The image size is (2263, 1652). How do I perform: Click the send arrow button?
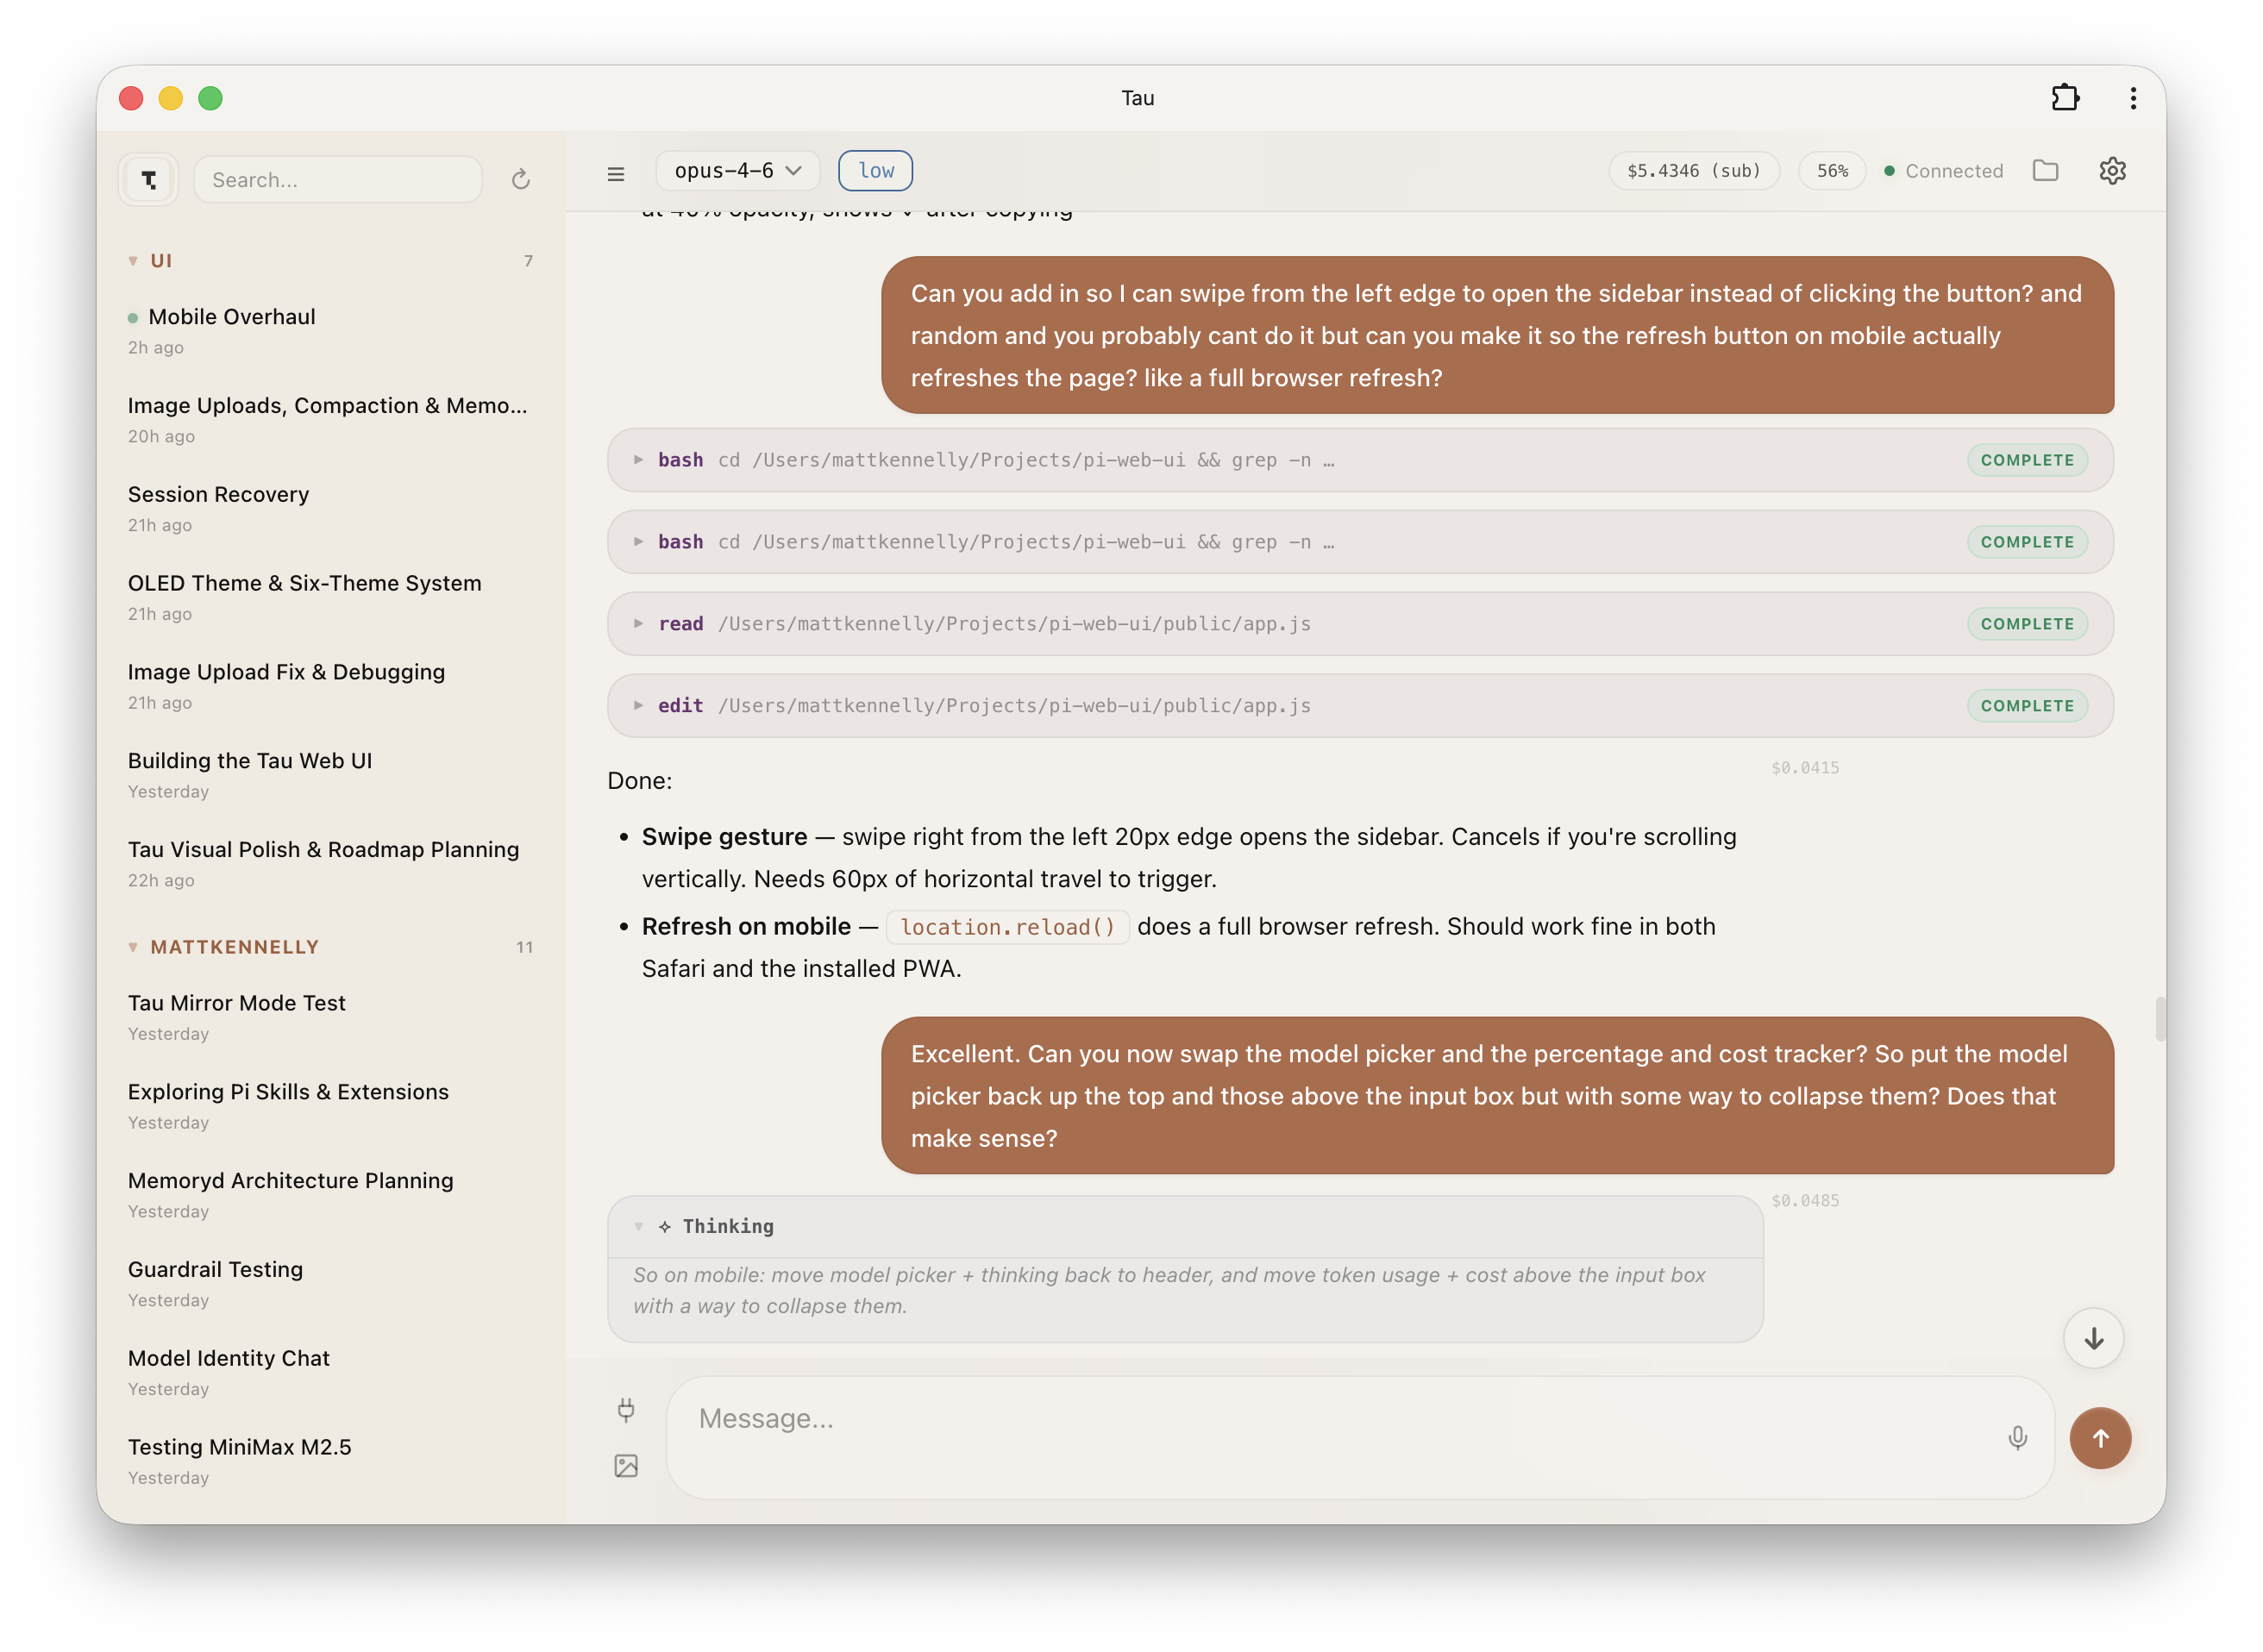2100,1438
